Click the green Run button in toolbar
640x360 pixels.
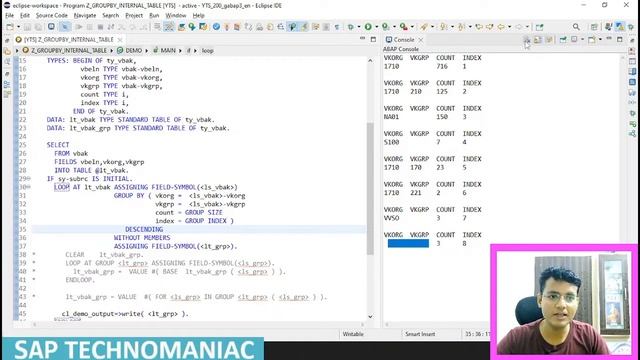pyautogui.click(x=368, y=27)
